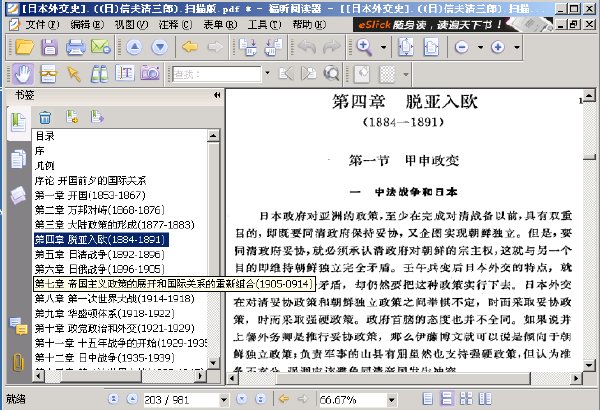
Task: Expand the zoom out dropdown arrow
Action: 480,47
